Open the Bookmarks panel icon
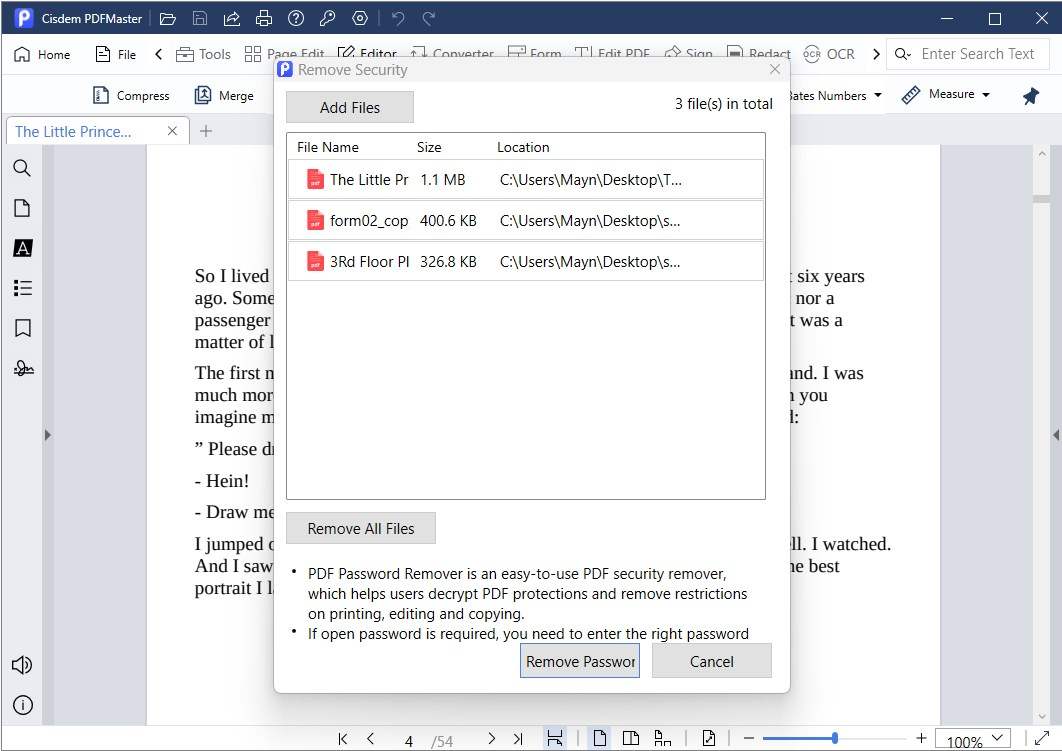Viewport: 1062px width, 751px height. (22, 328)
